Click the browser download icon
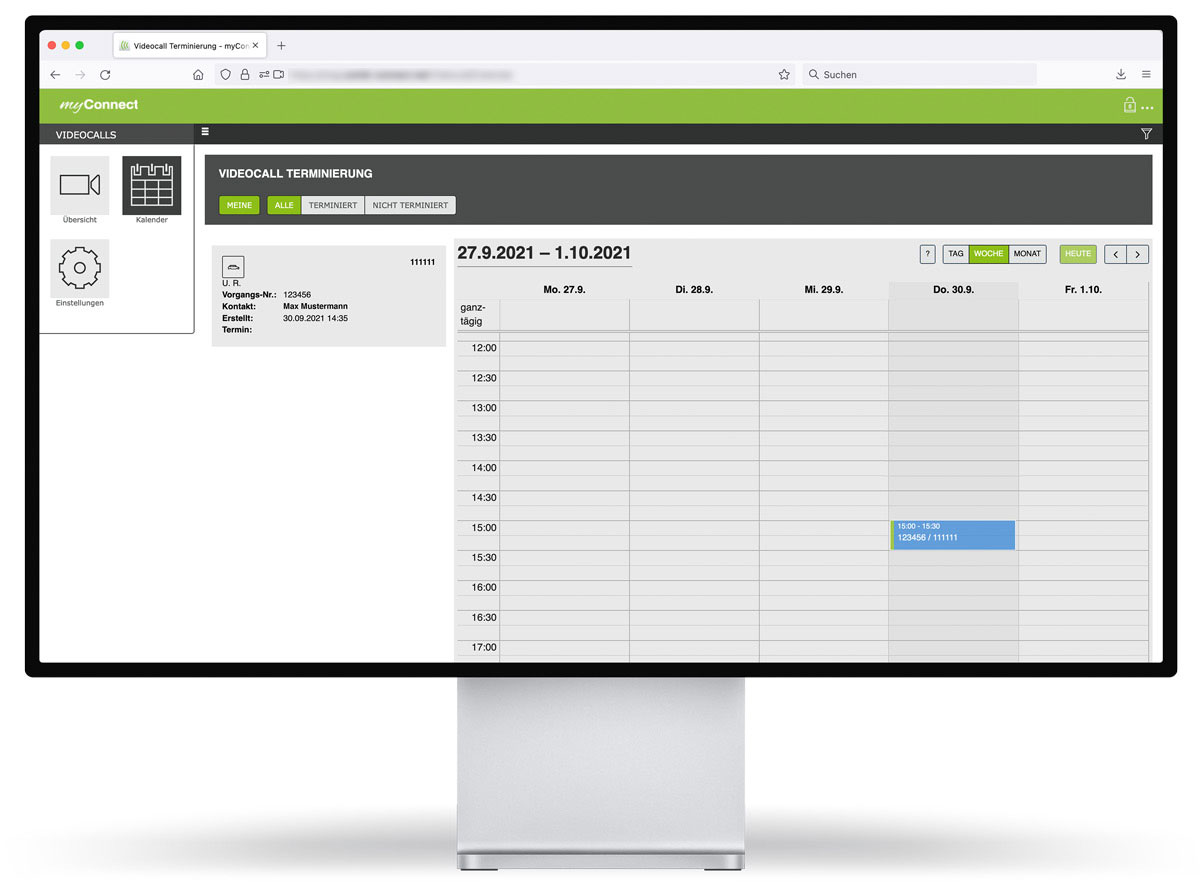This screenshot has width=1200, height=886. (1120, 74)
